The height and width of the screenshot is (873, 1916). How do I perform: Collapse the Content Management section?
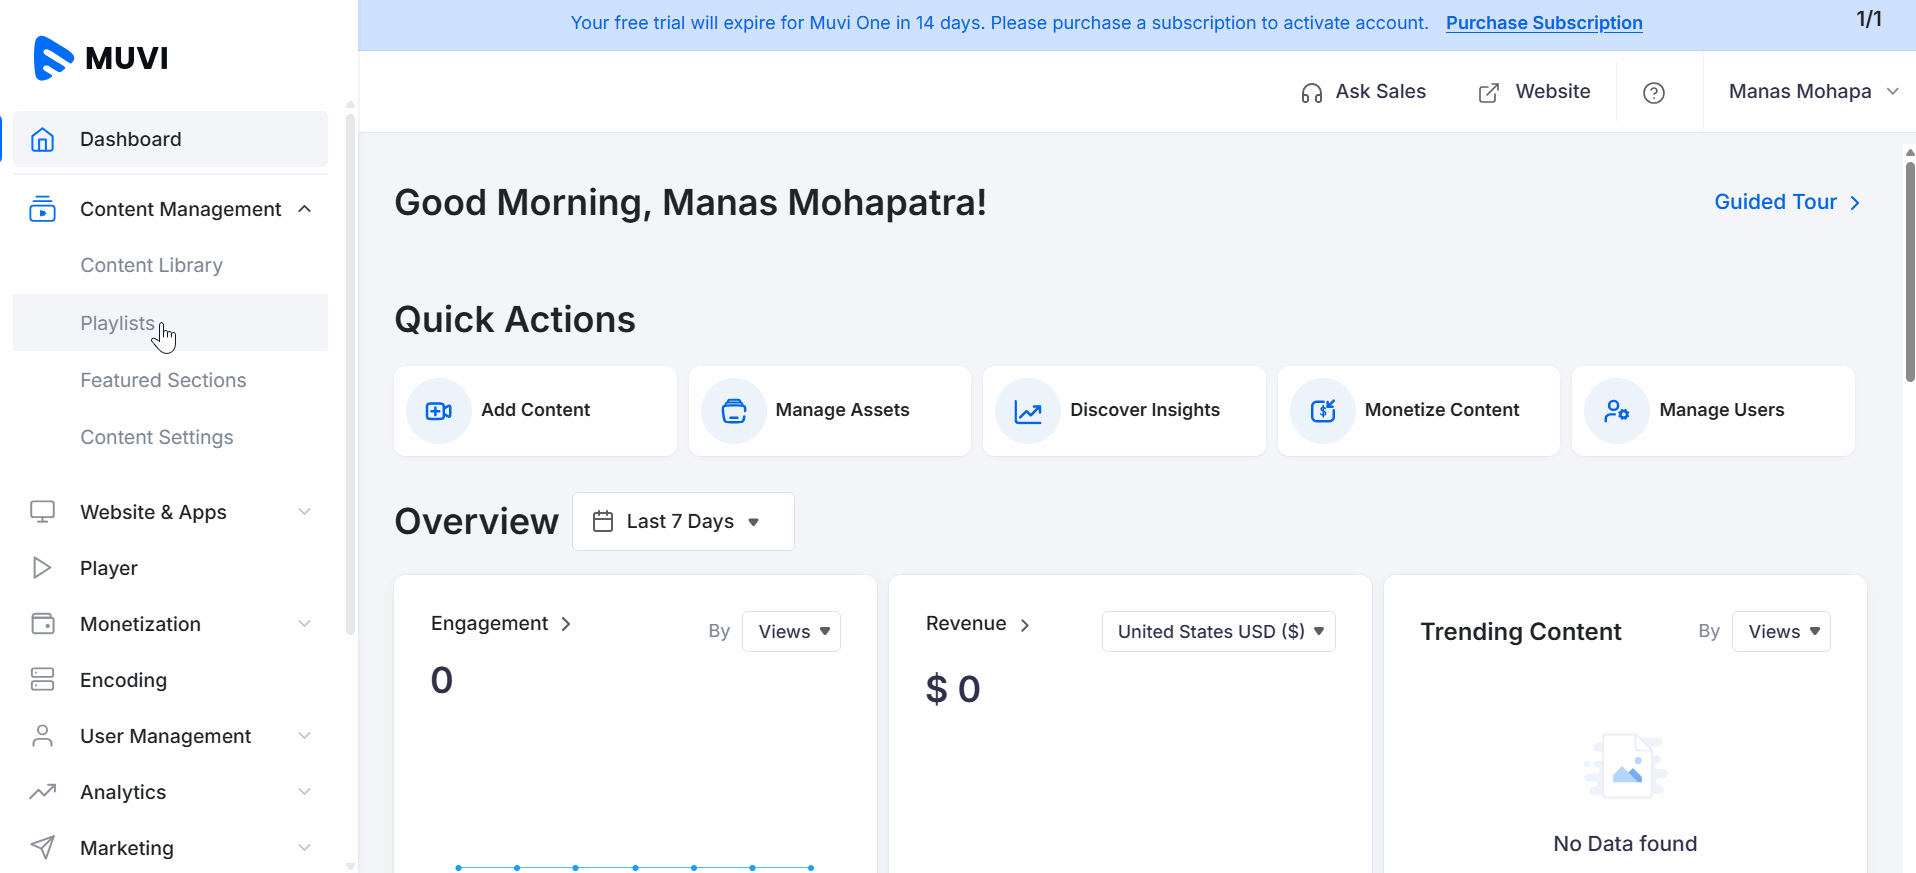coord(305,209)
